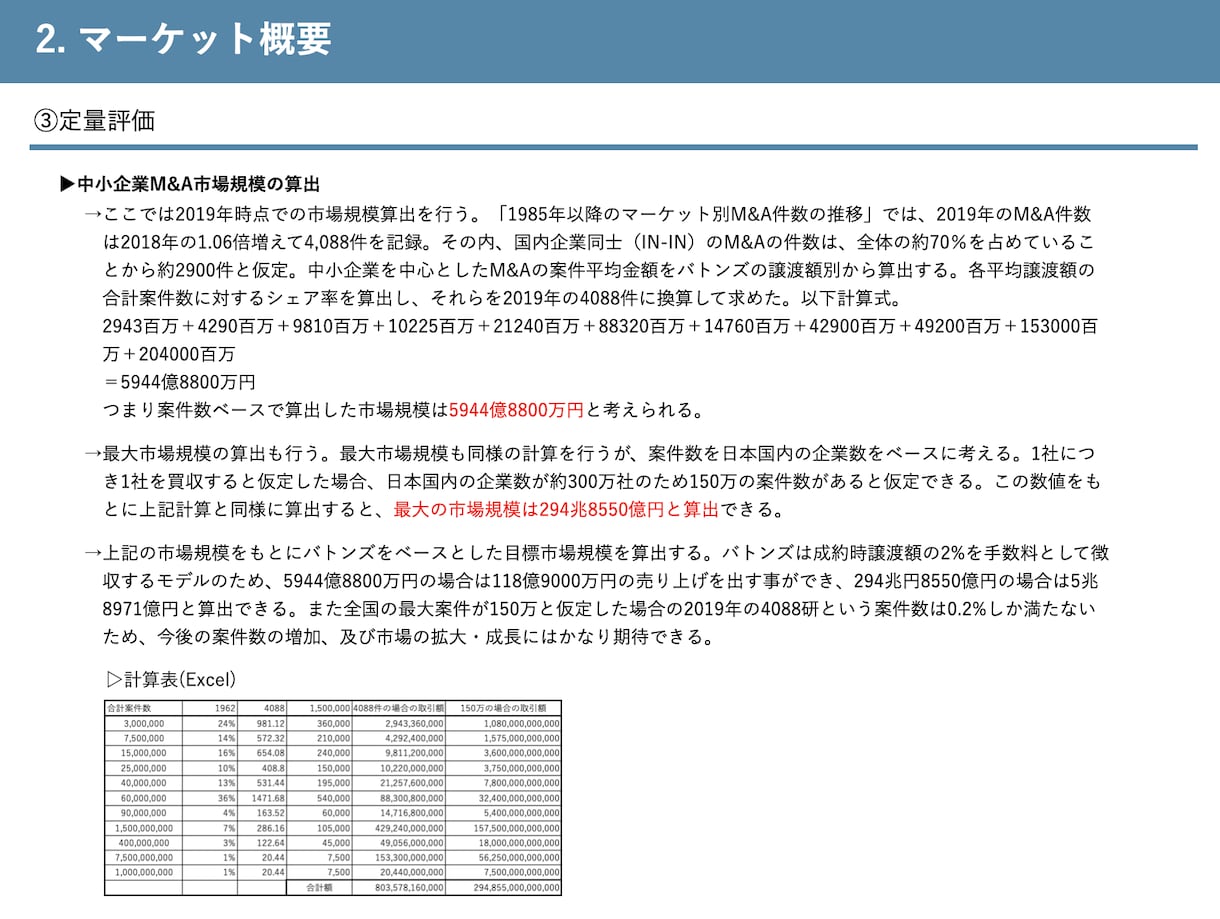Image resolution: width=1220 pixels, height=919 pixels.
Task: Click the table cell "15,000,000"
Action: [144, 752]
